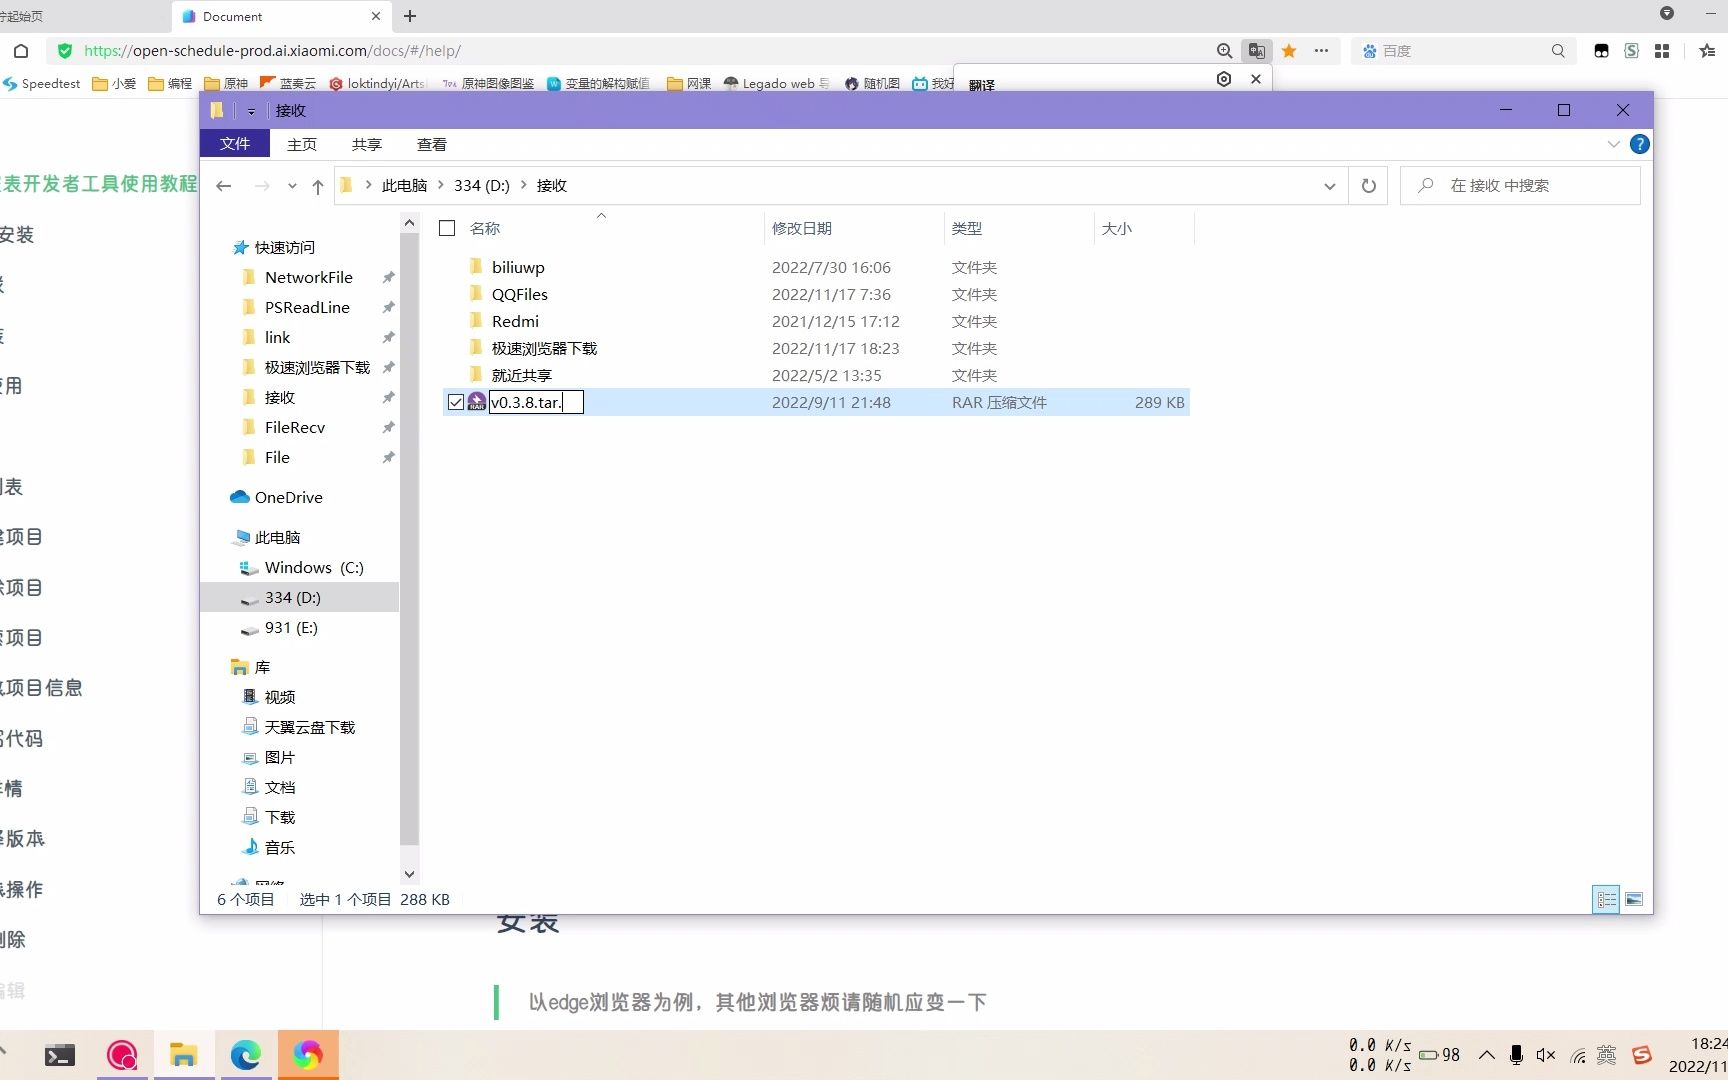
Task: Open the Speedtest bookmark
Action: click(41, 83)
